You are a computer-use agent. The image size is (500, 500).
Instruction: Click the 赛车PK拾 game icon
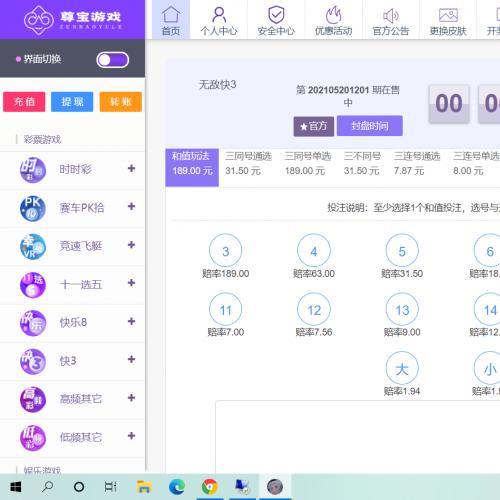[33, 208]
